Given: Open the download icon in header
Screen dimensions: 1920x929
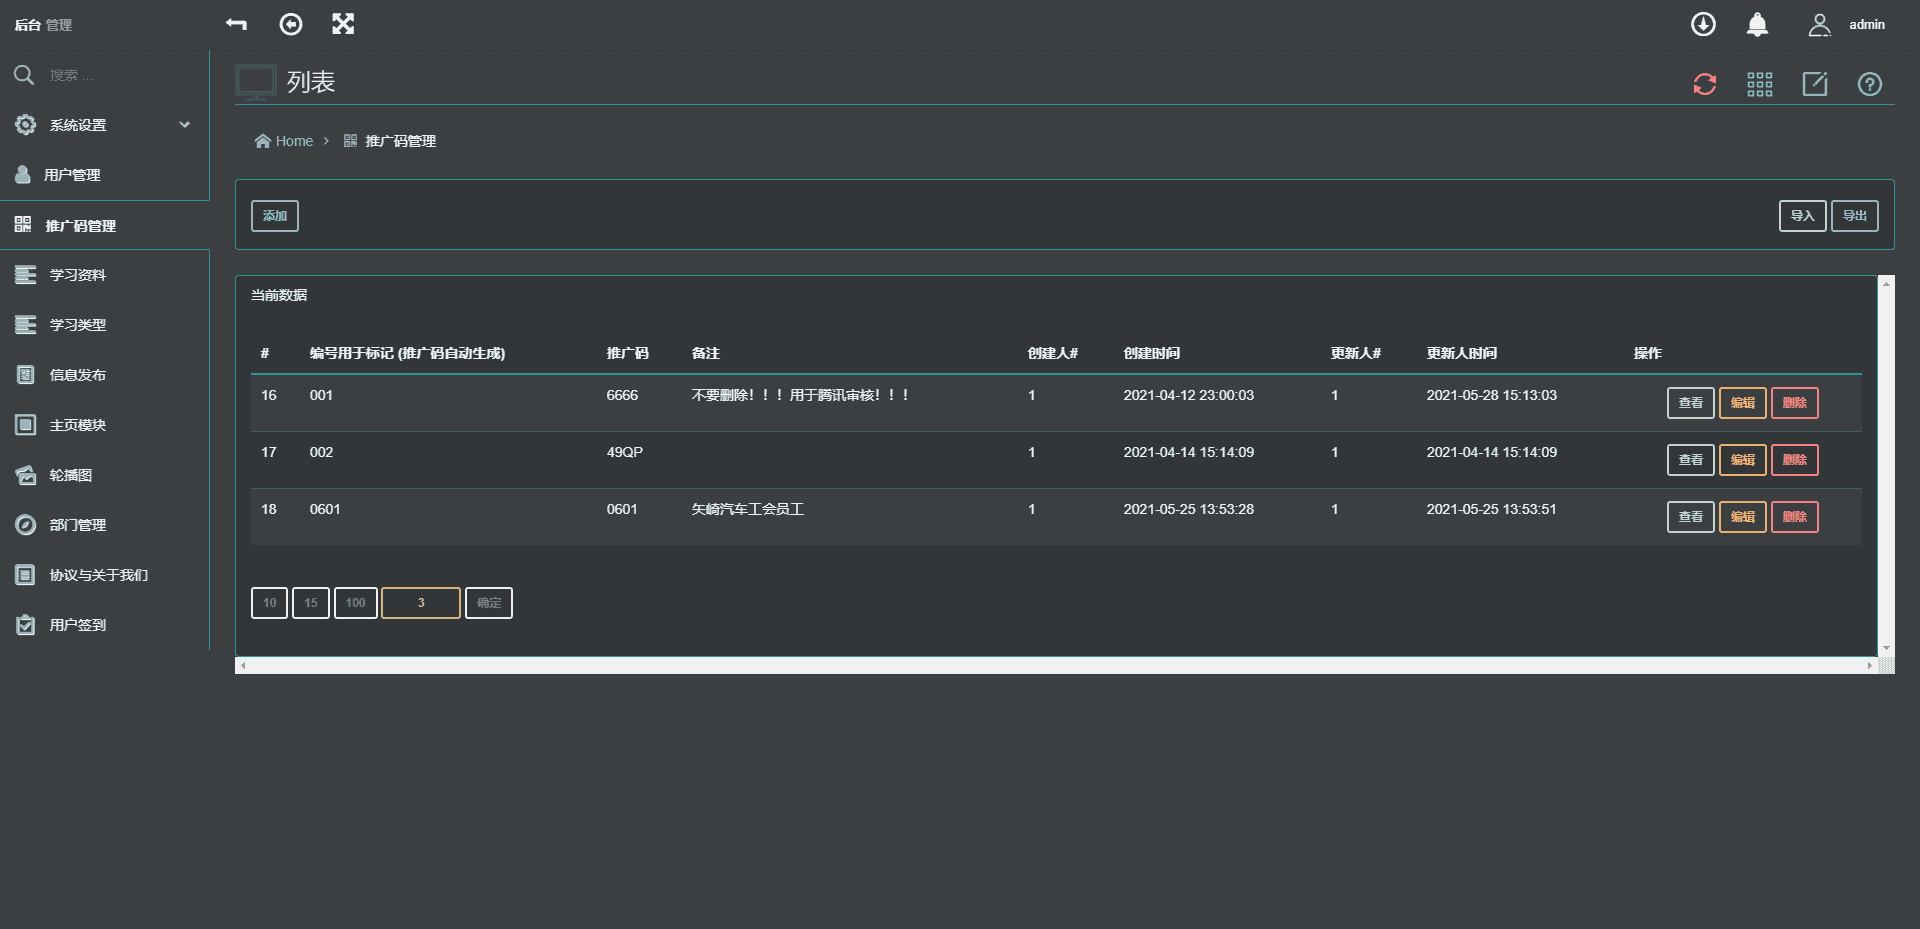Looking at the screenshot, I should (1703, 24).
